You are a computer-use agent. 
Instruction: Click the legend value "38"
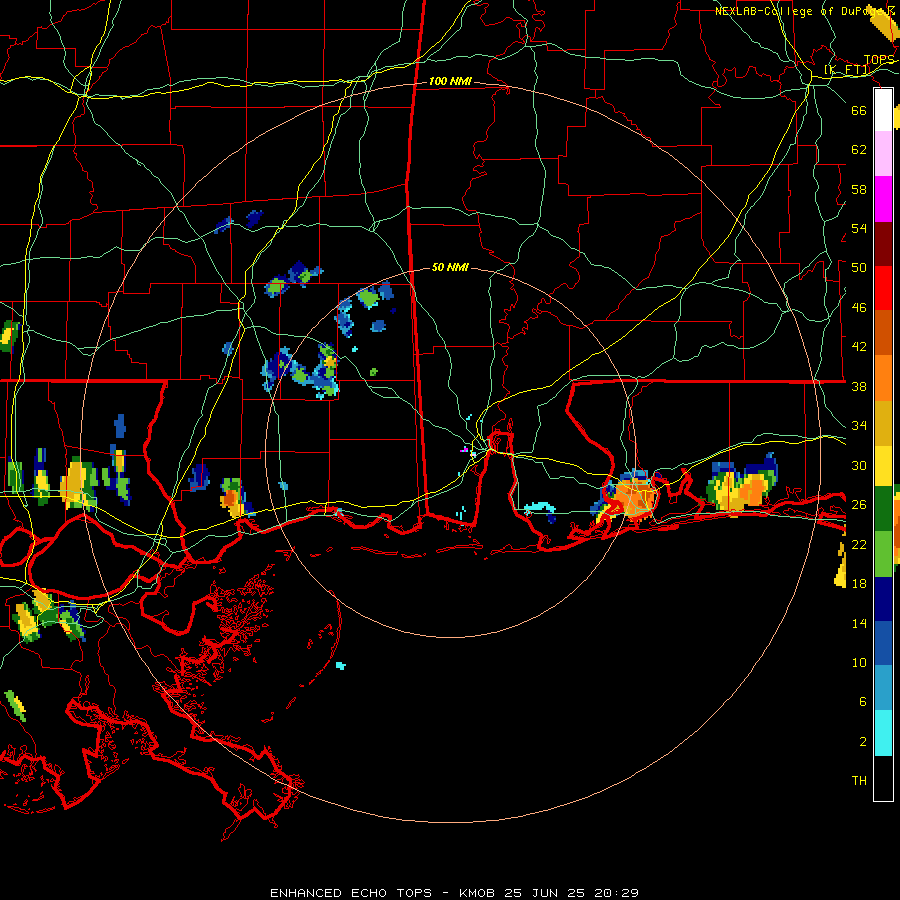[859, 386]
